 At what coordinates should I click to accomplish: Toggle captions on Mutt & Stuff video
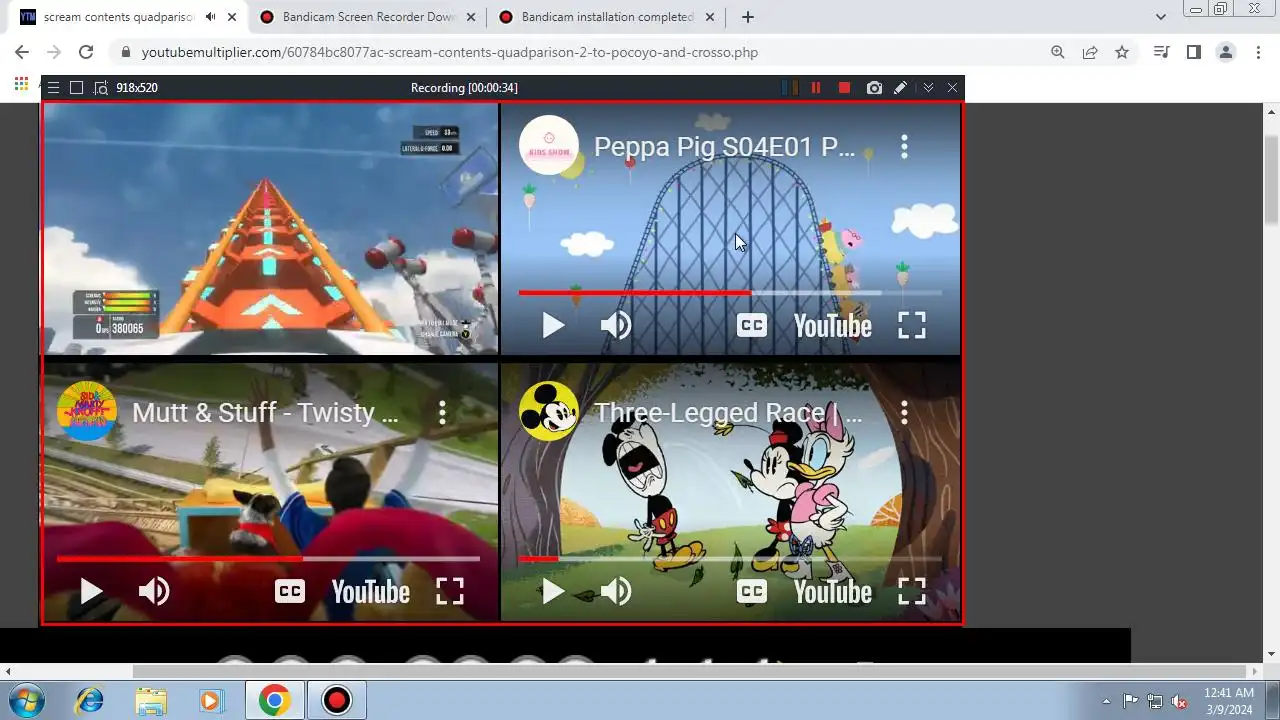[290, 591]
